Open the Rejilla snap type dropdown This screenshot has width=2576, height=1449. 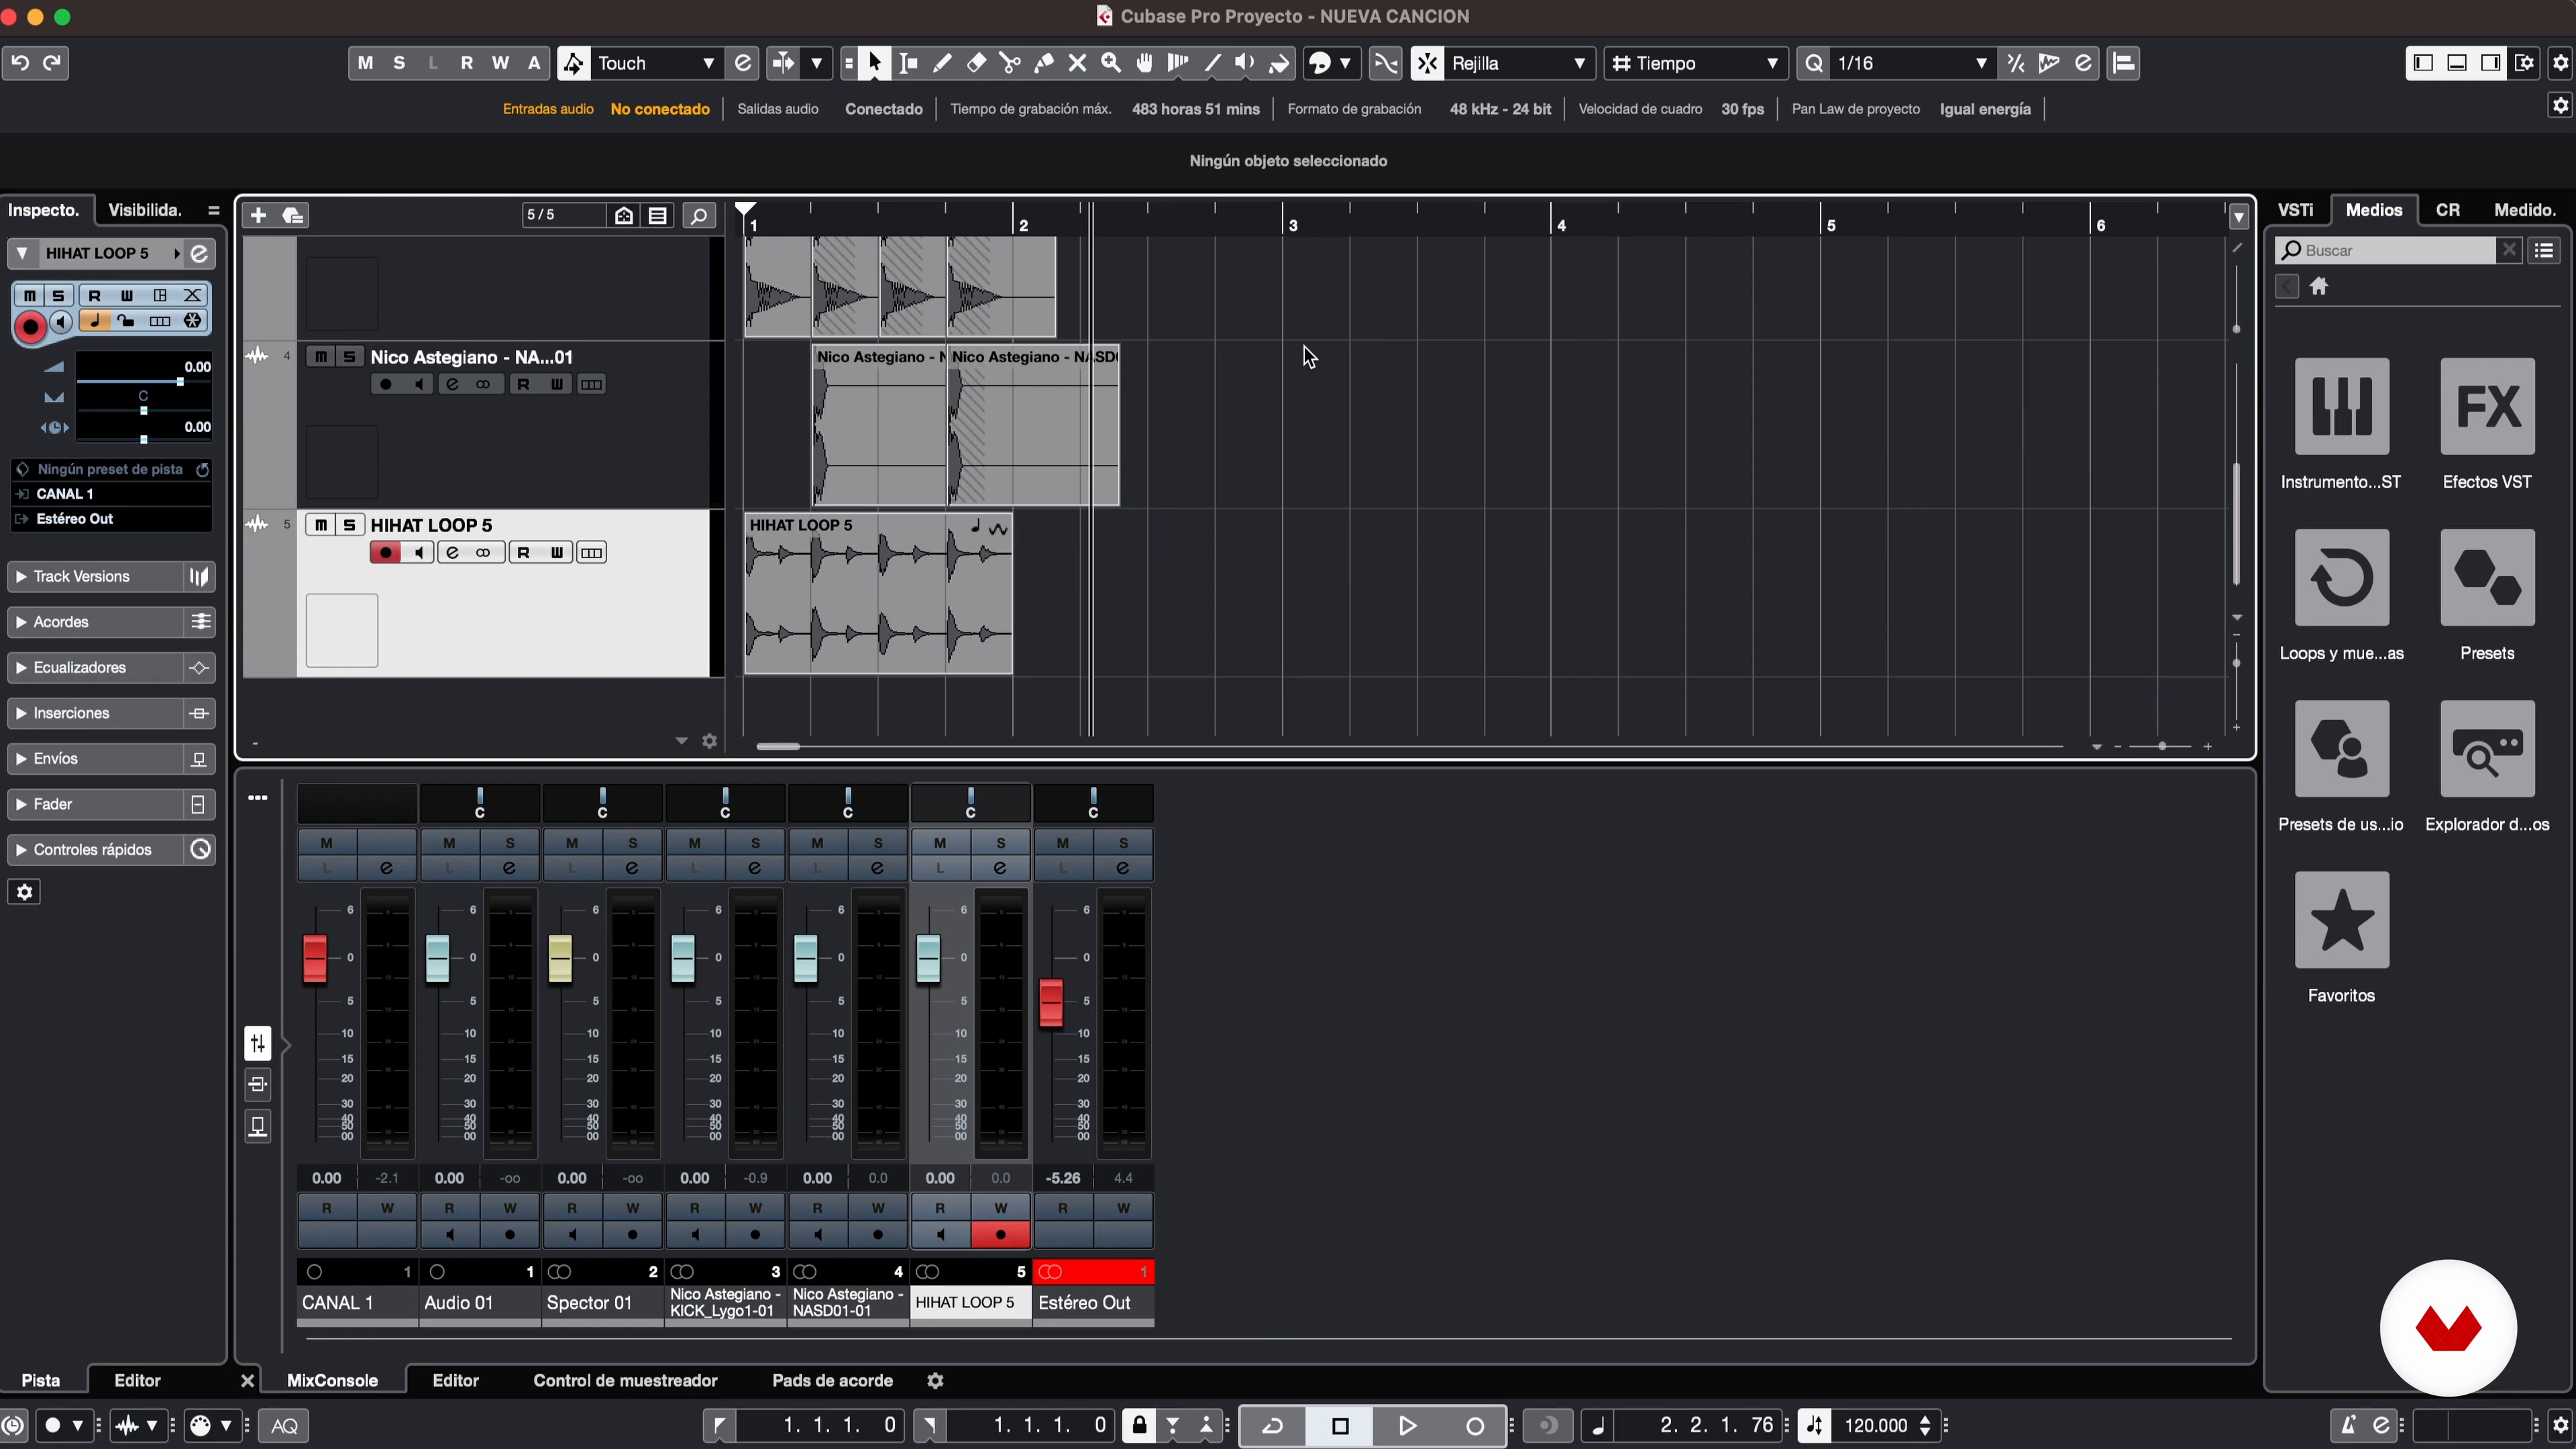point(1519,63)
